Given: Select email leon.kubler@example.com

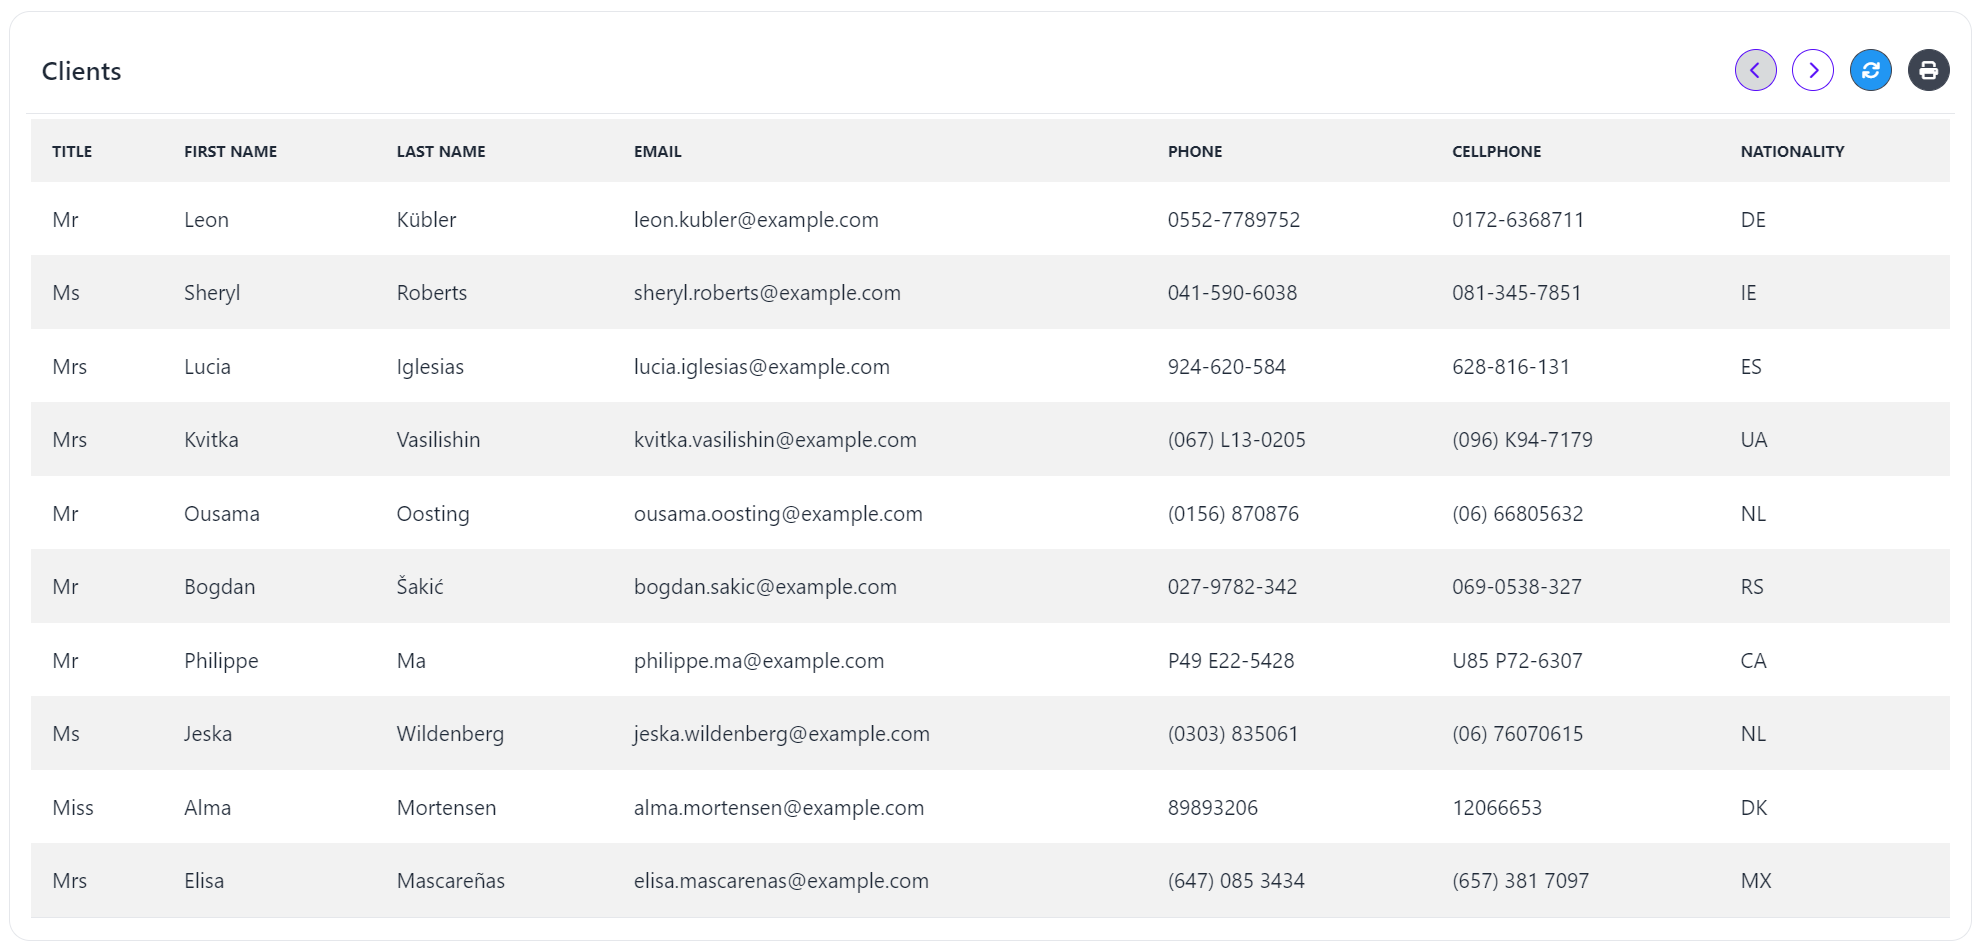Looking at the screenshot, I should pos(756,220).
